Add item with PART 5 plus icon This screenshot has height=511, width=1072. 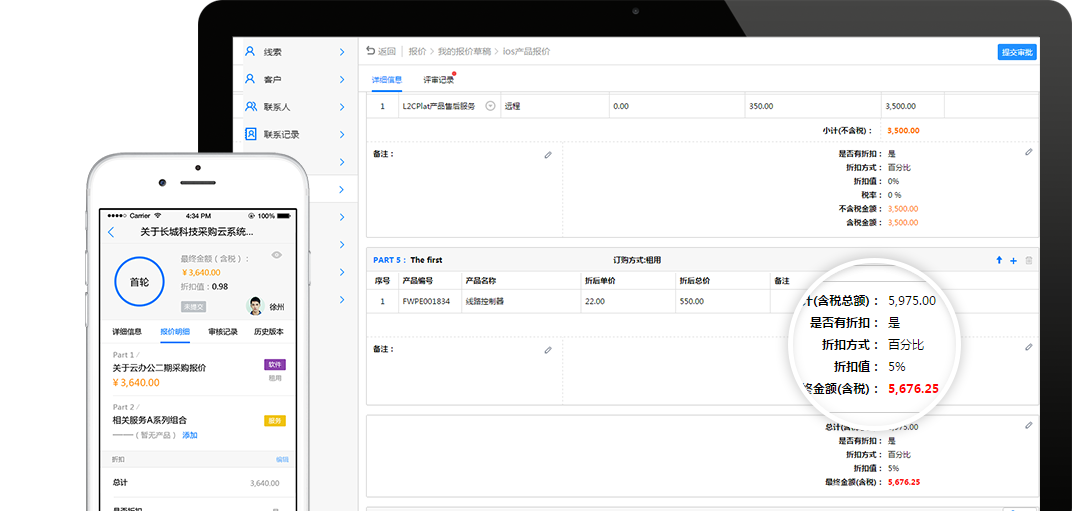pyautogui.click(x=1013, y=261)
